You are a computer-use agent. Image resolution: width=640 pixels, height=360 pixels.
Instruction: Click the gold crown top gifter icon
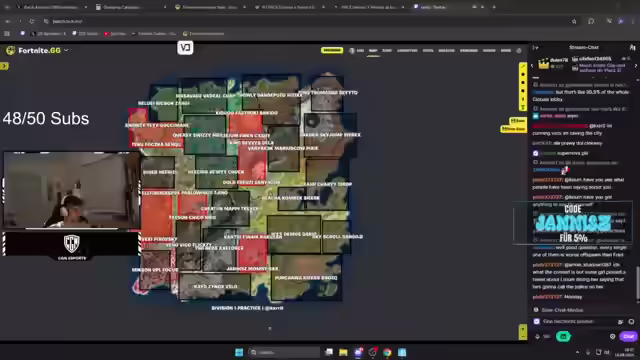pos(543,63)
